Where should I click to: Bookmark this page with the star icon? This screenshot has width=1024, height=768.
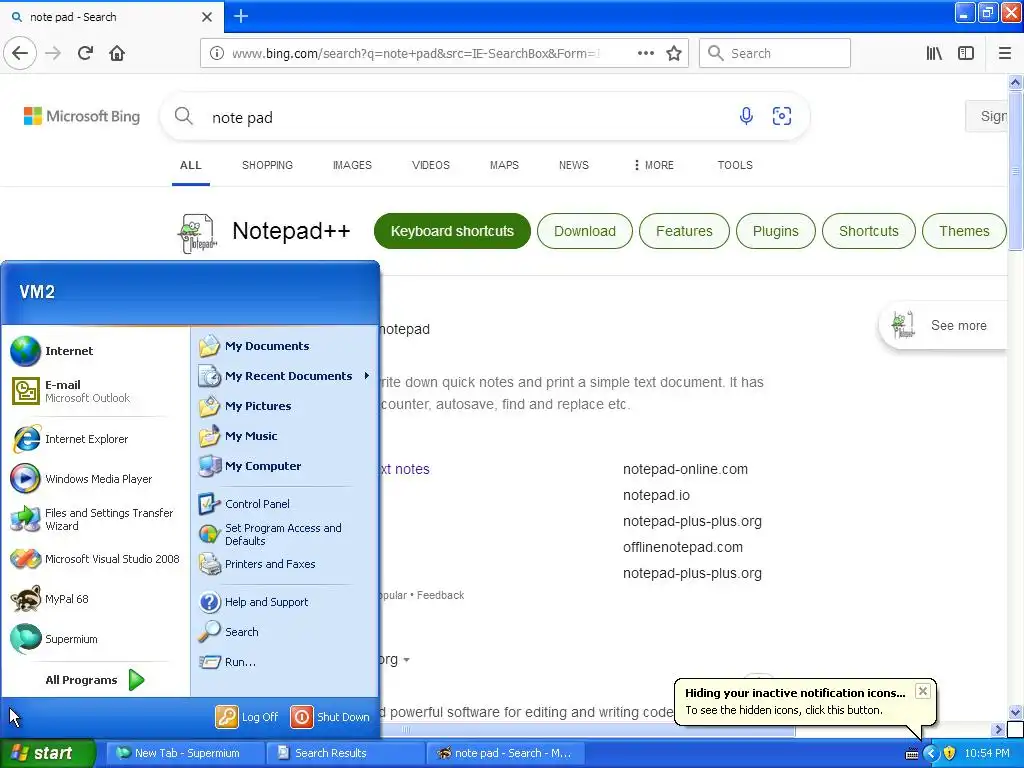pos(674,53)
